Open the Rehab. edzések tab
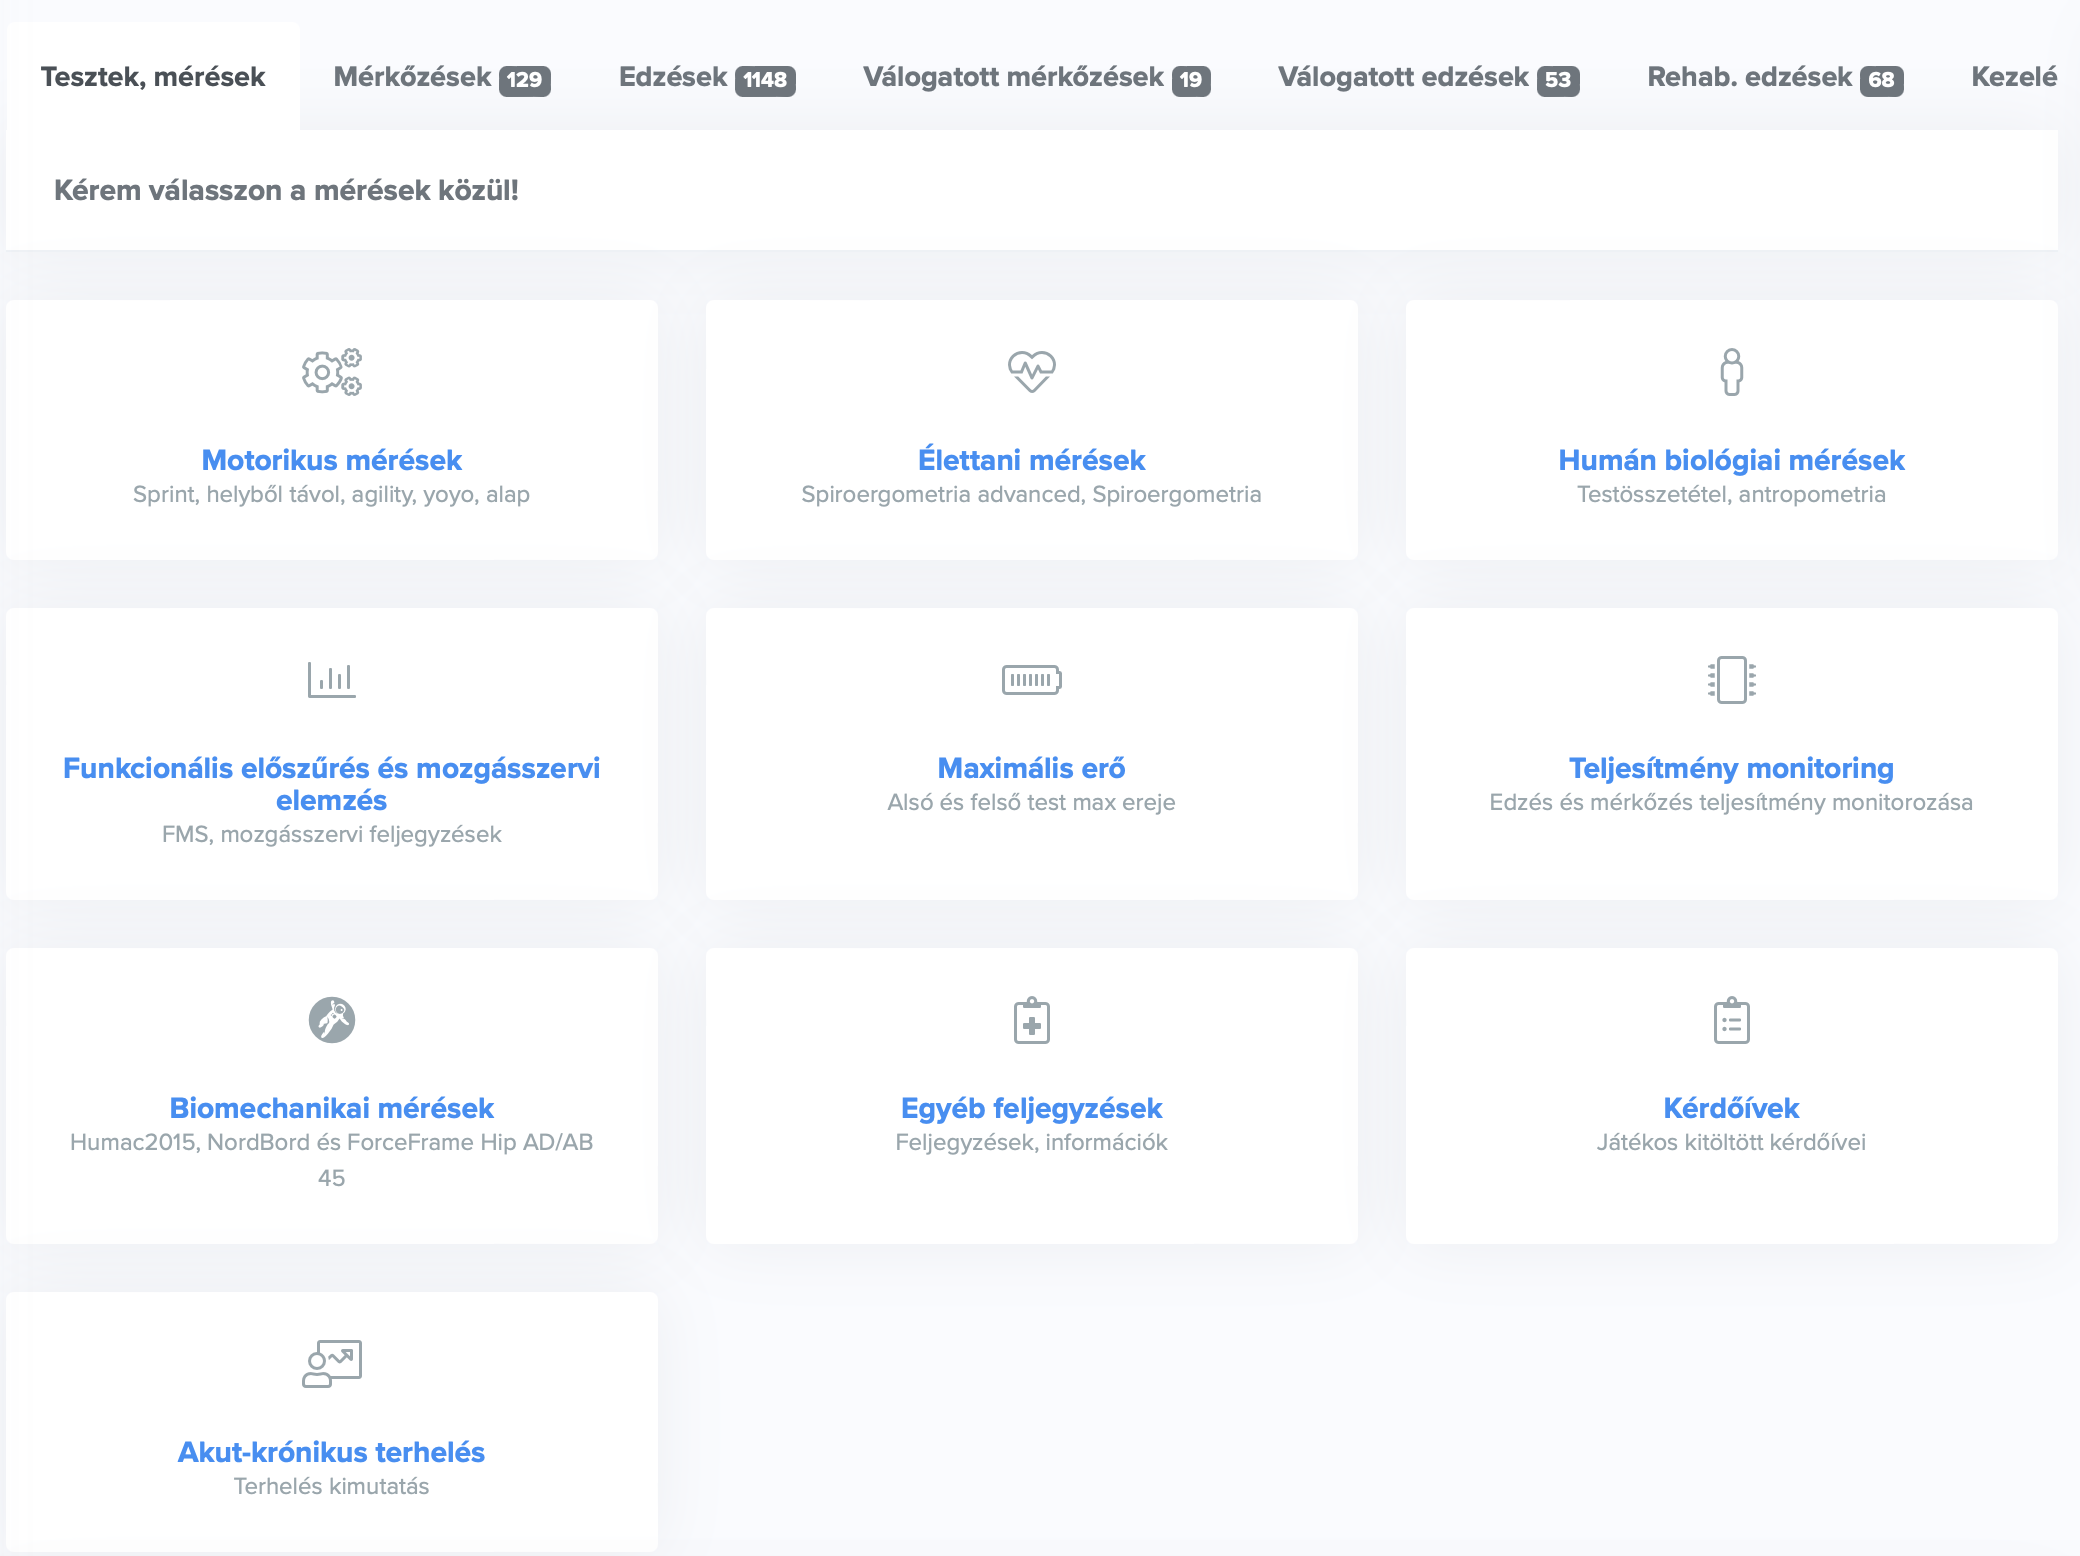 [x=1774, y=77]
